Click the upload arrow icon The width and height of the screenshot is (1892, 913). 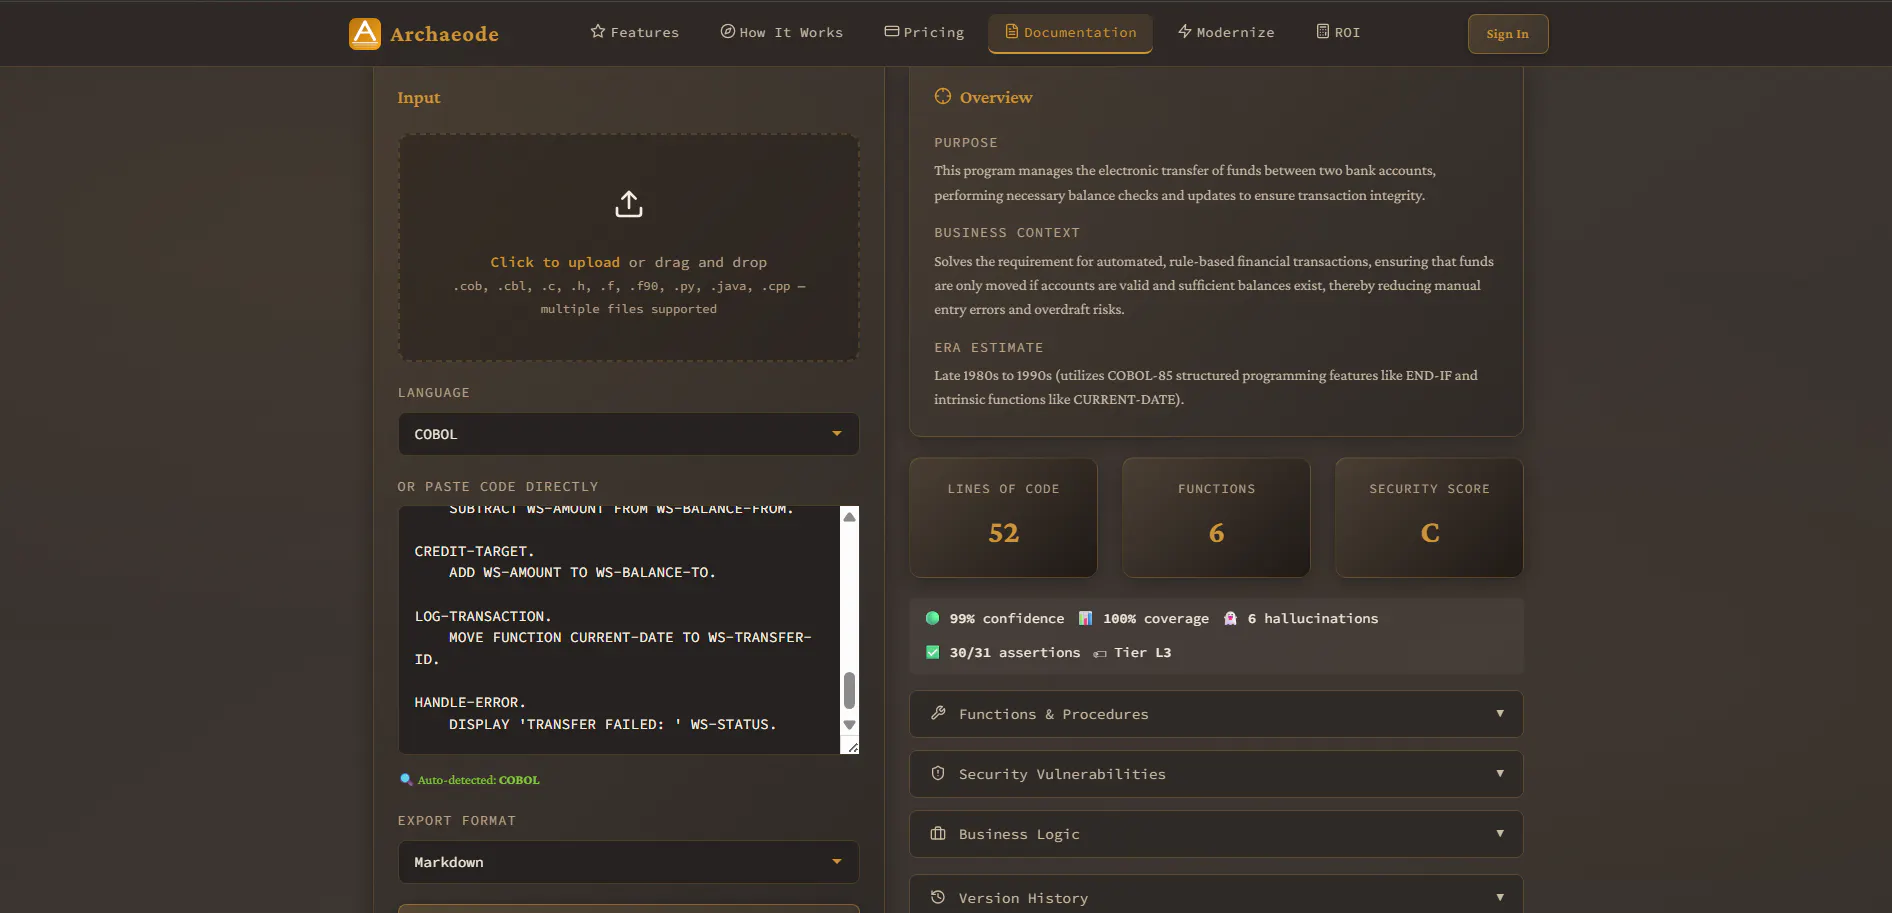click(x=629, y=204)
